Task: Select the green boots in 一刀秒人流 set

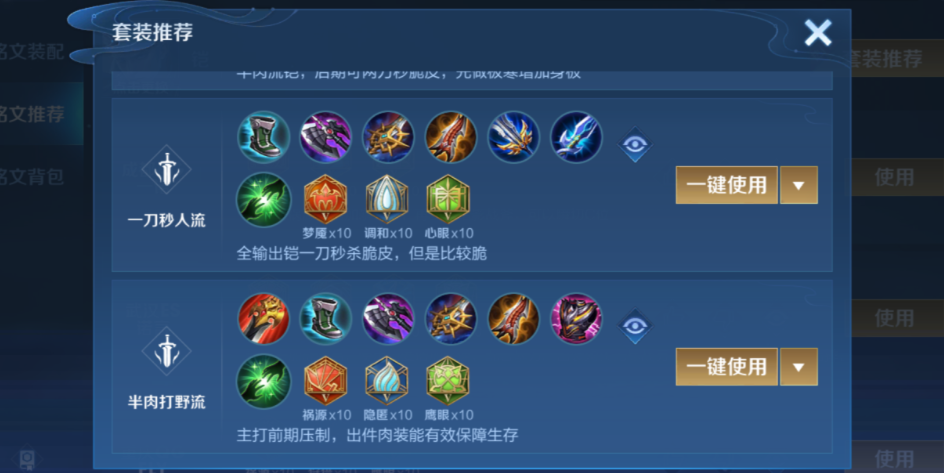Action: pyautogui.click(x=263, y=137)
